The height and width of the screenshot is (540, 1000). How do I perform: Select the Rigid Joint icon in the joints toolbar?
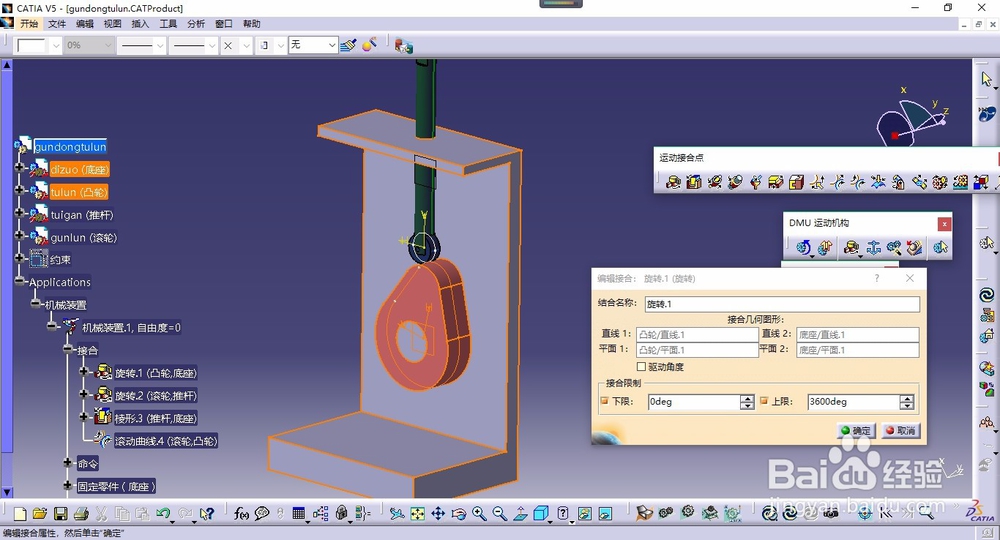click(x=796, y=183)
